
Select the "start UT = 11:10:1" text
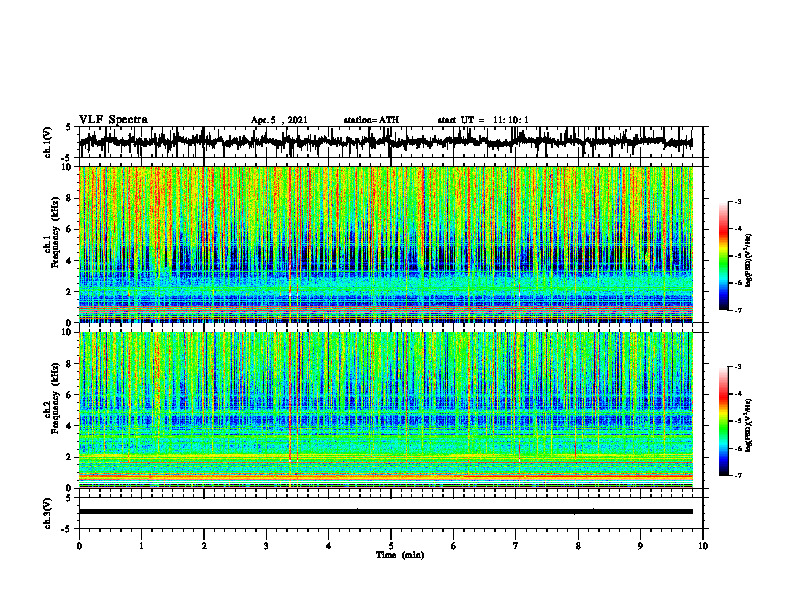(483, 120)
